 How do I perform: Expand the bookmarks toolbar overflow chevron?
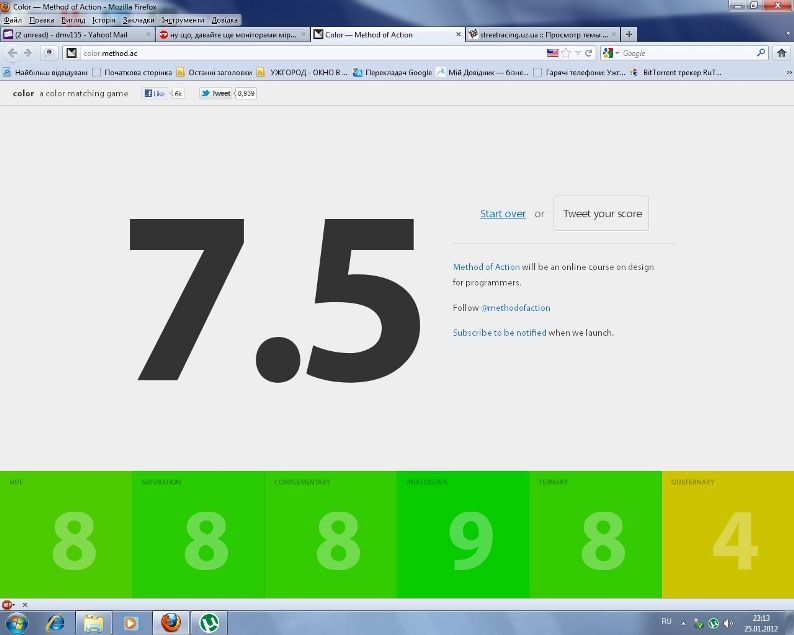[x=786, y=72]
